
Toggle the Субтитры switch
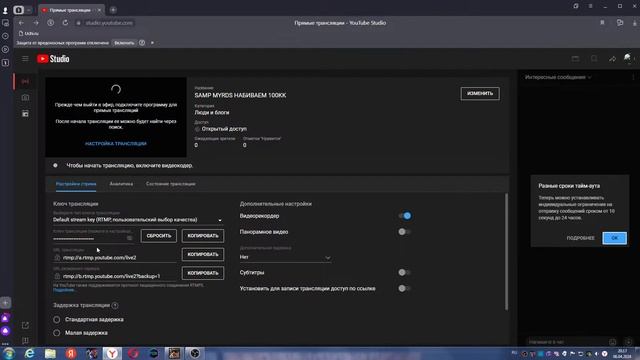pyautogui.click(x=404, y=272)
